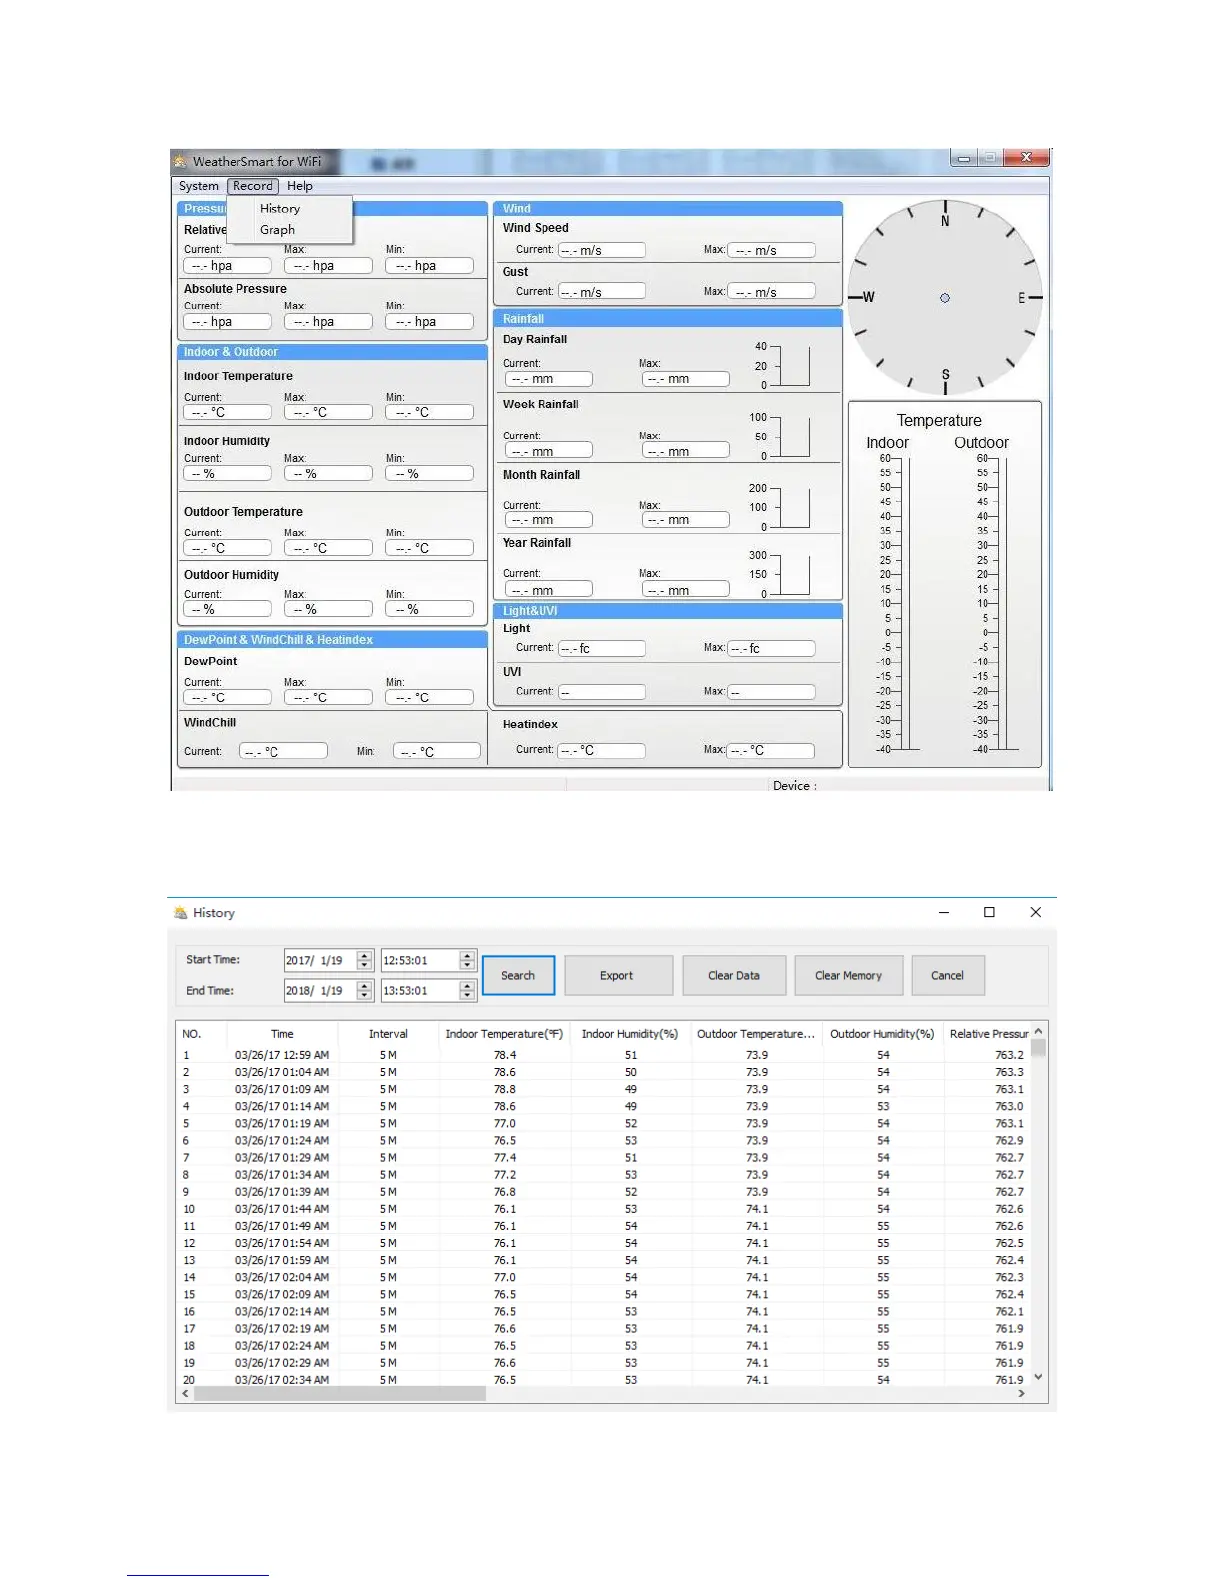Minimize the WeatherSmart for WiFi window

pyautogui.click(x=964, y=158)
